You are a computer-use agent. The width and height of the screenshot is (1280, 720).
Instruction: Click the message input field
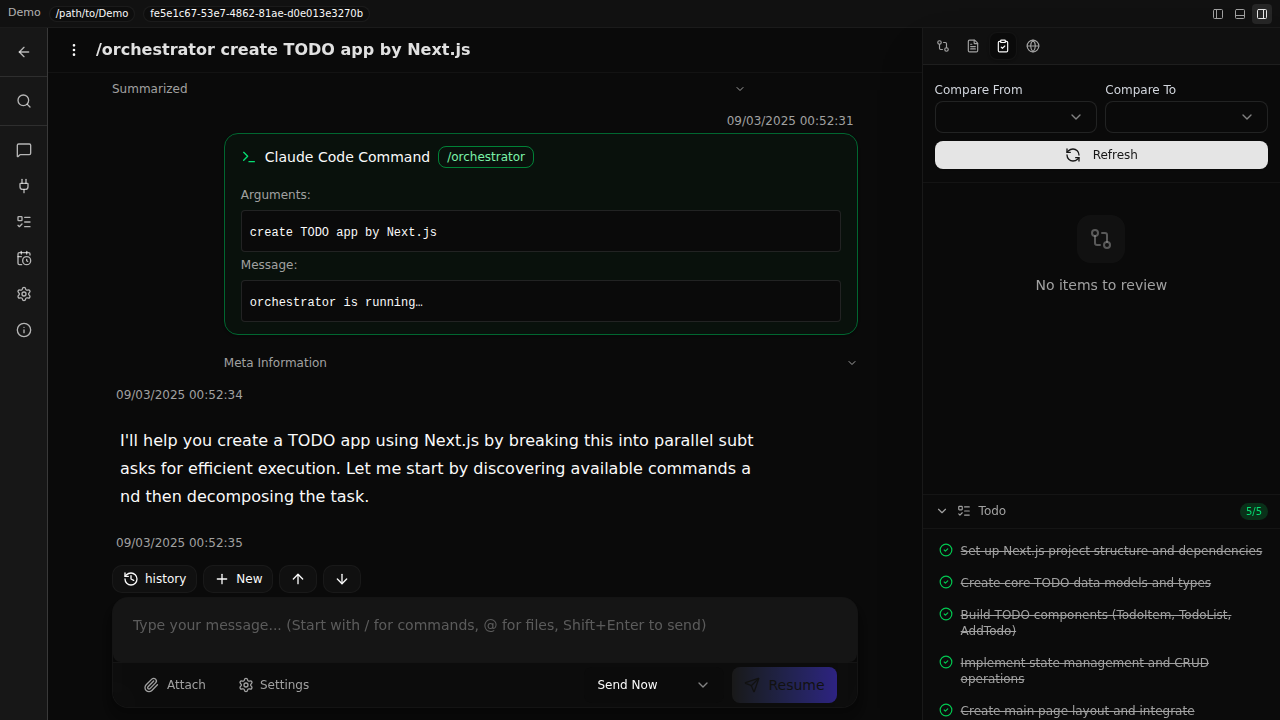(484, 626)
